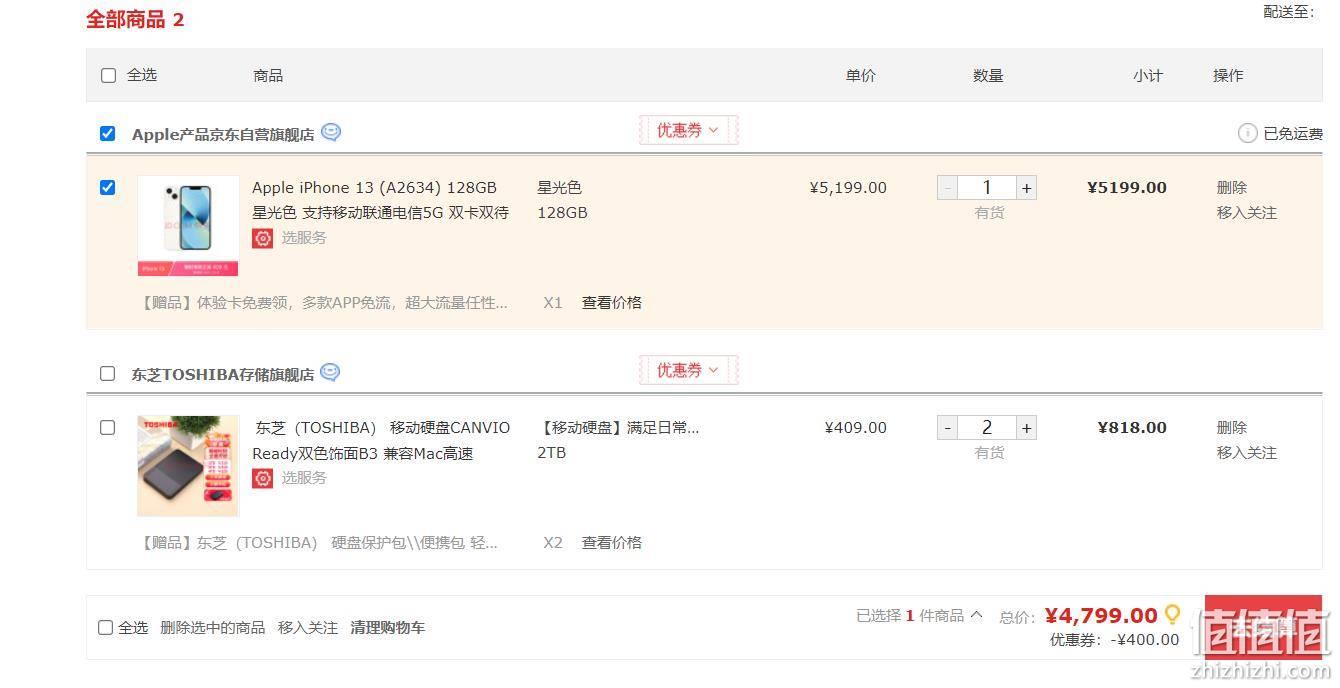Click 删除 for the iPhone 13 row
Viewport: 1340px width, 688px height.
[x=1232, y=187]
